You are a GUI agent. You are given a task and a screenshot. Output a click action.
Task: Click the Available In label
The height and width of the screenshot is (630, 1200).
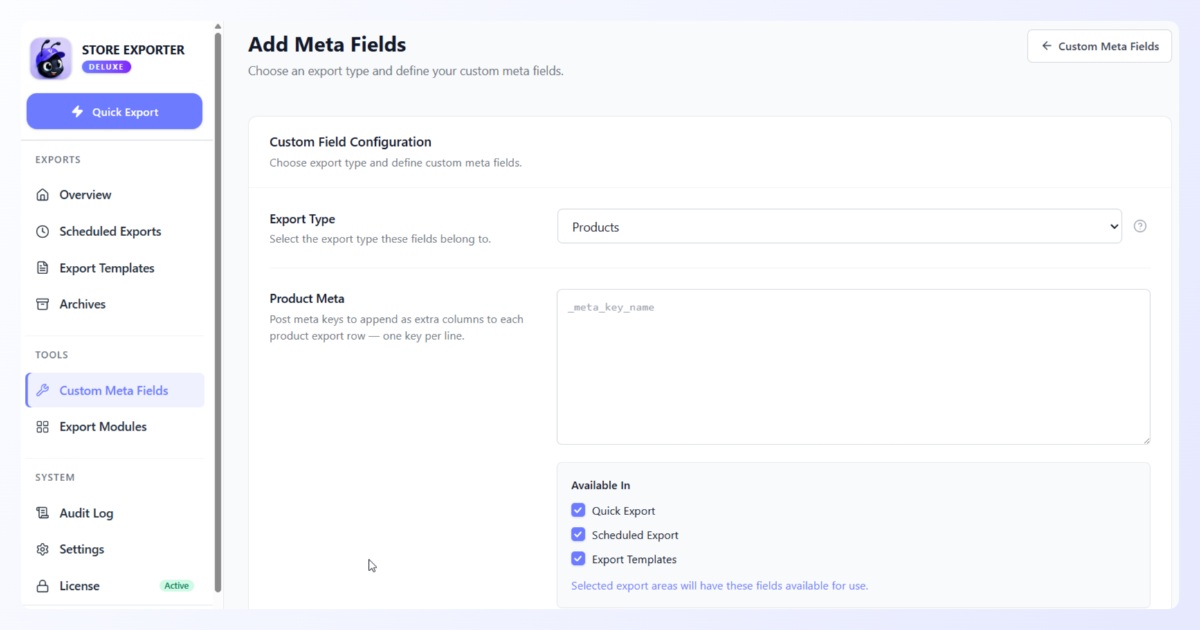pyautogui.click(x=600, y=486)
